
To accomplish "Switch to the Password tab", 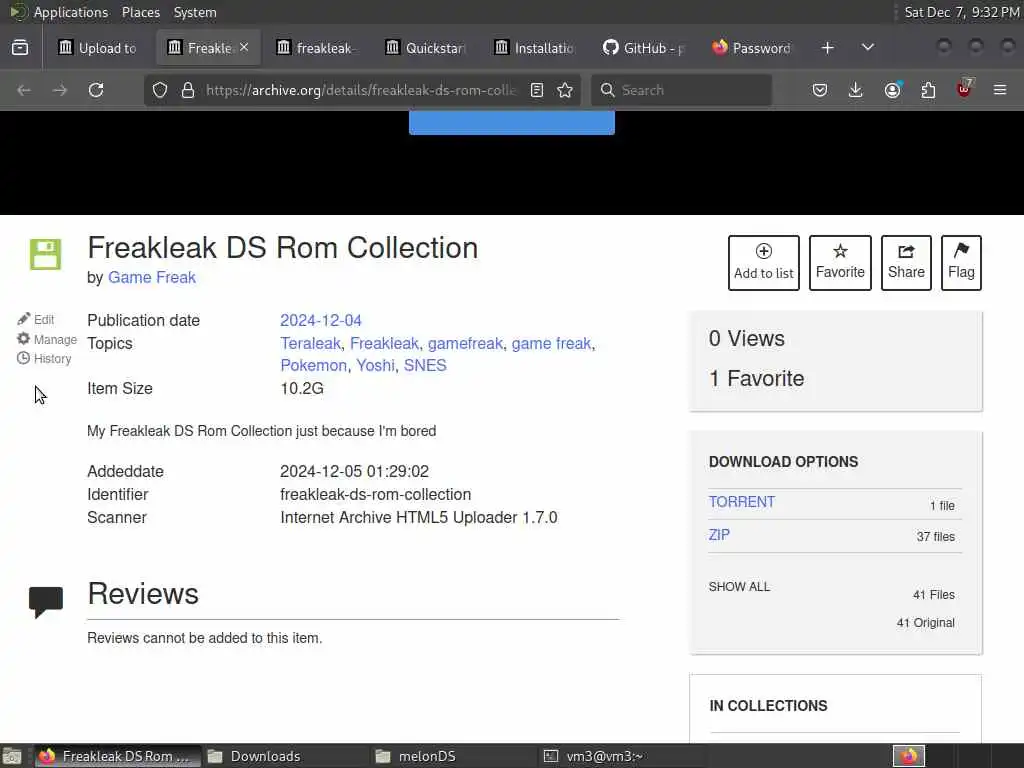I will point(752,48).
